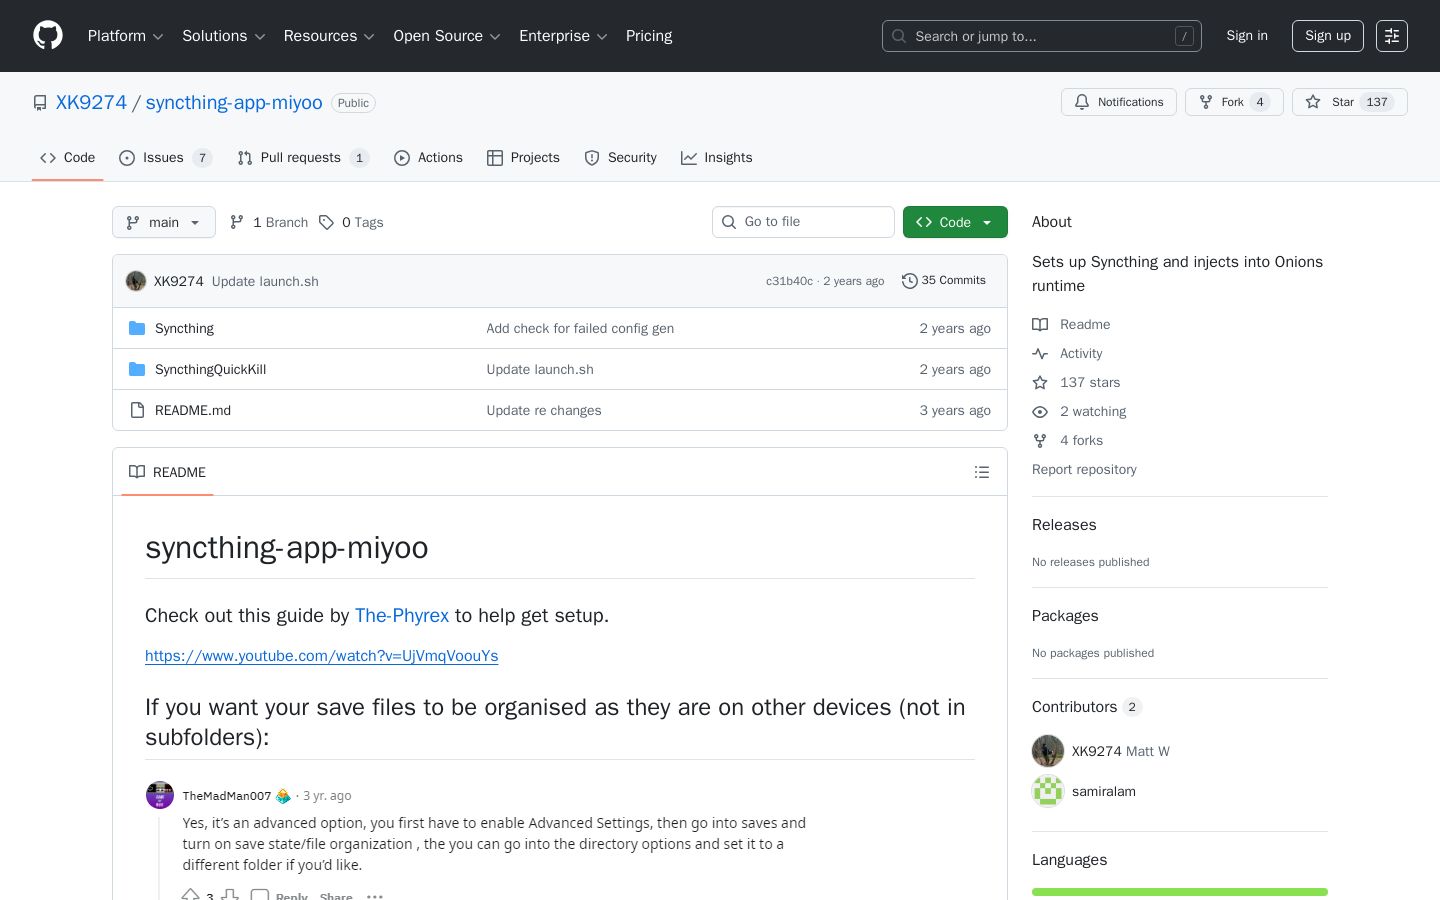Screen dimensions: 1440x900
Task: Open the Contributors heading link
Action: (1087, 707)
